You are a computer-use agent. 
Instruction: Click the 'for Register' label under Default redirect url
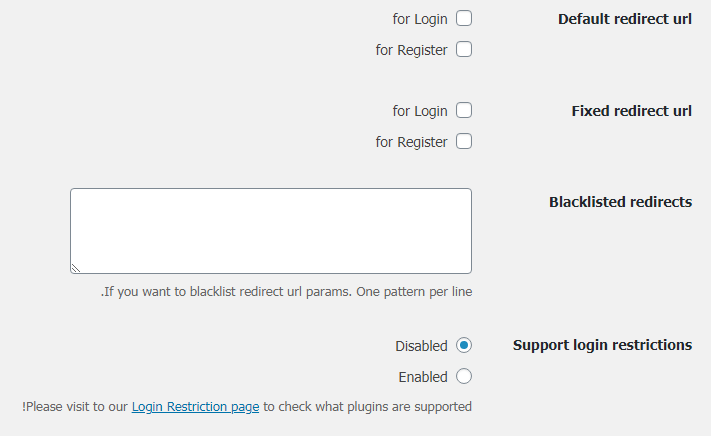411,50
